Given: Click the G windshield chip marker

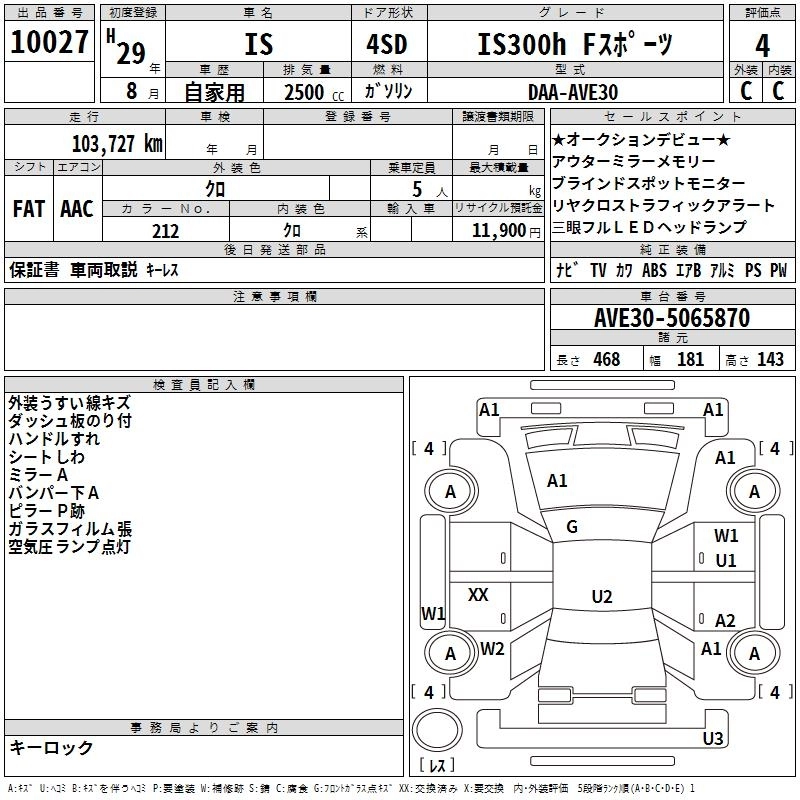Looking at the screenshot, I should [x=572, y=527].
